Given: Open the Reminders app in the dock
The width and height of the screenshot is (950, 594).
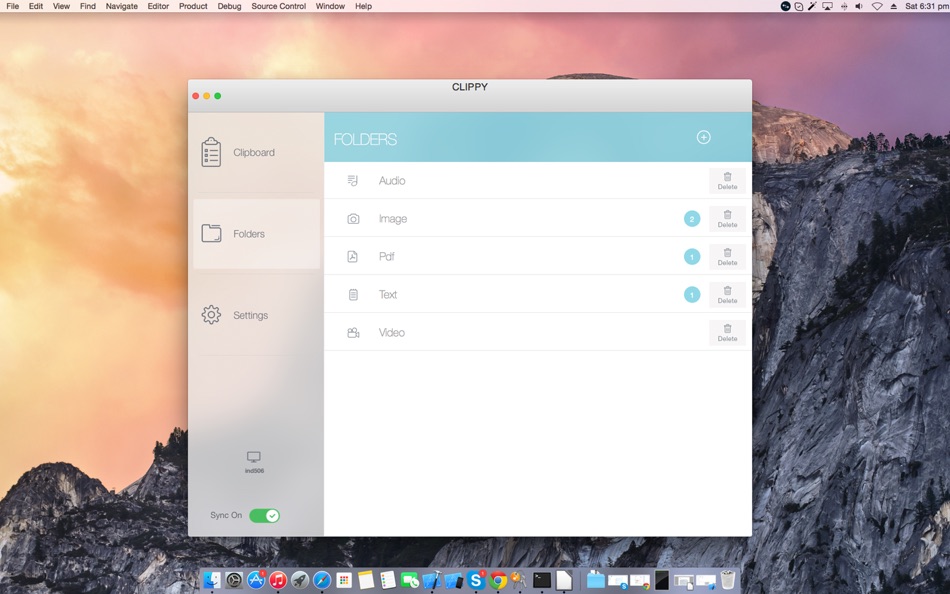Looking at the screenshot, I should (x=388, y=580).
